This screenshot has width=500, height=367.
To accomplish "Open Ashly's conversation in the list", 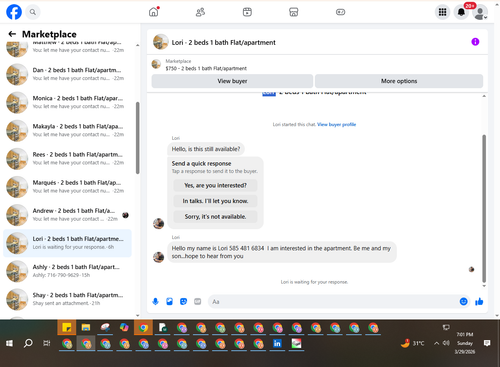I will click(x=67, y=271).
